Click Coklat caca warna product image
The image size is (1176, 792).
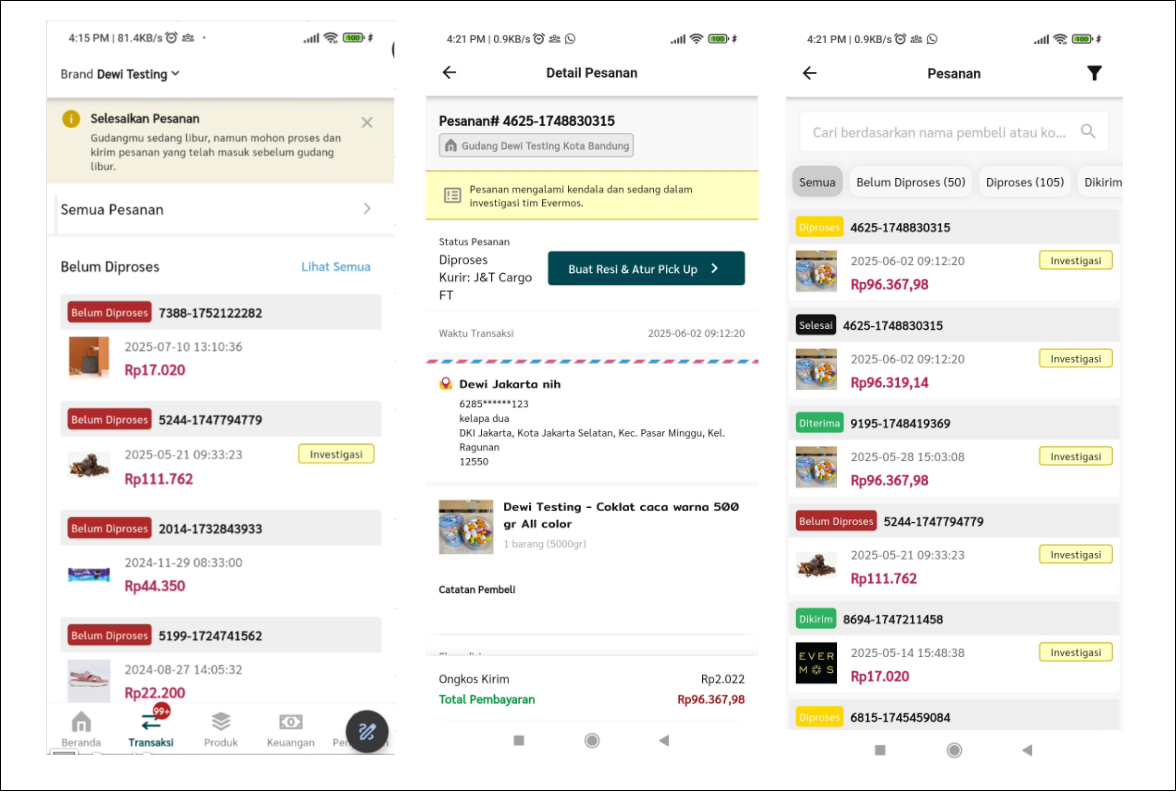pos(466,526)
